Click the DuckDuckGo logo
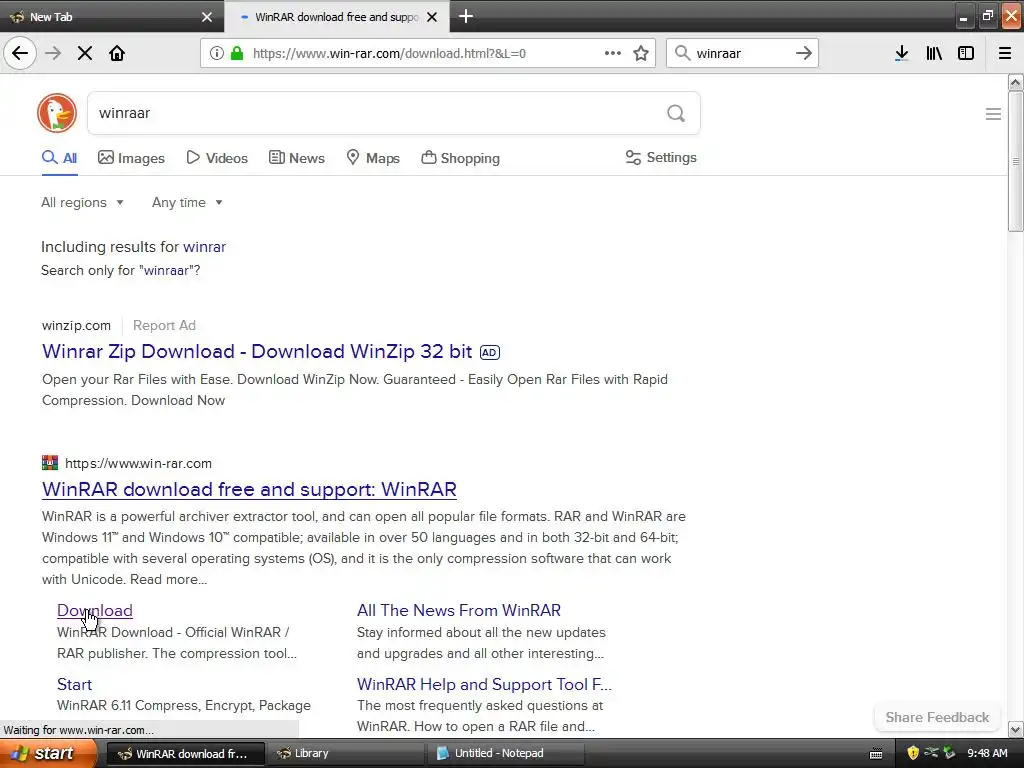 tap(57, 113)
